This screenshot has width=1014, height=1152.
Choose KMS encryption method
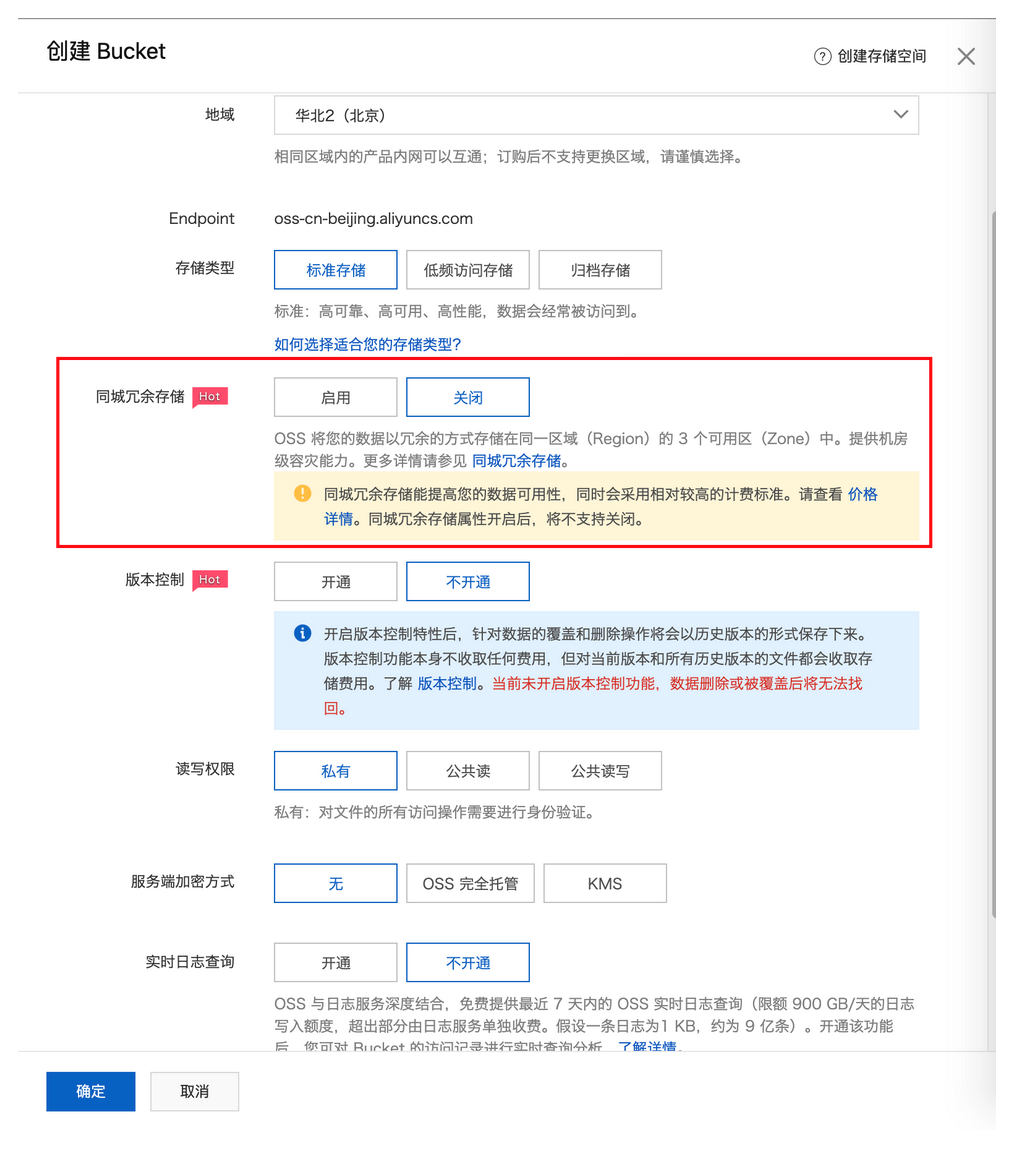605,883
